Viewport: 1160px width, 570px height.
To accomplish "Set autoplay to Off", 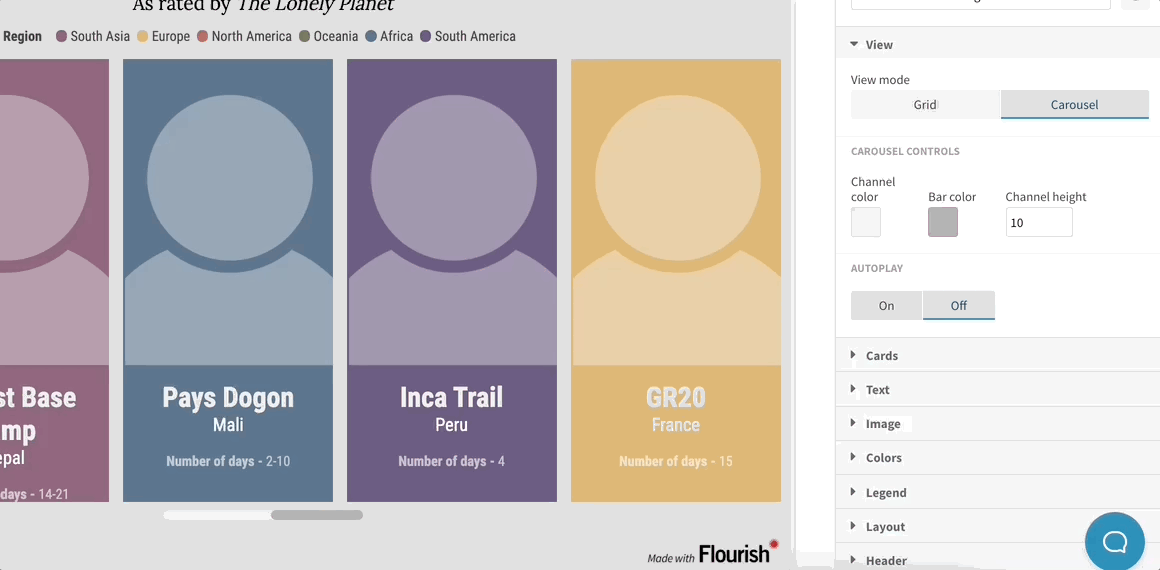I will tap(958, 306).
